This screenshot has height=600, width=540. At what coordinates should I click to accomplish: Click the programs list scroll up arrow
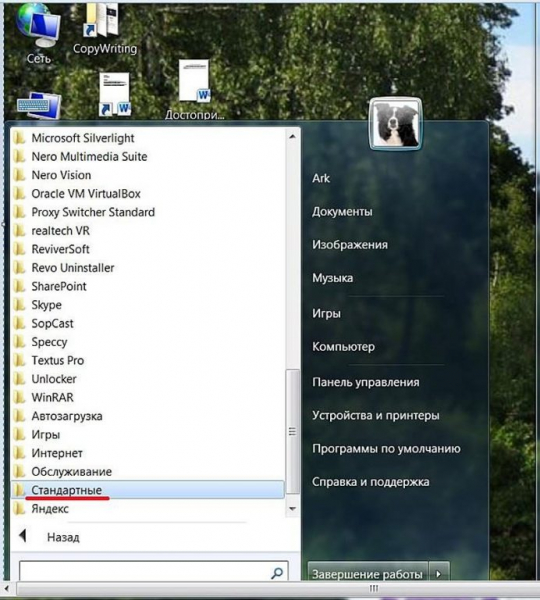pos(292,136)
